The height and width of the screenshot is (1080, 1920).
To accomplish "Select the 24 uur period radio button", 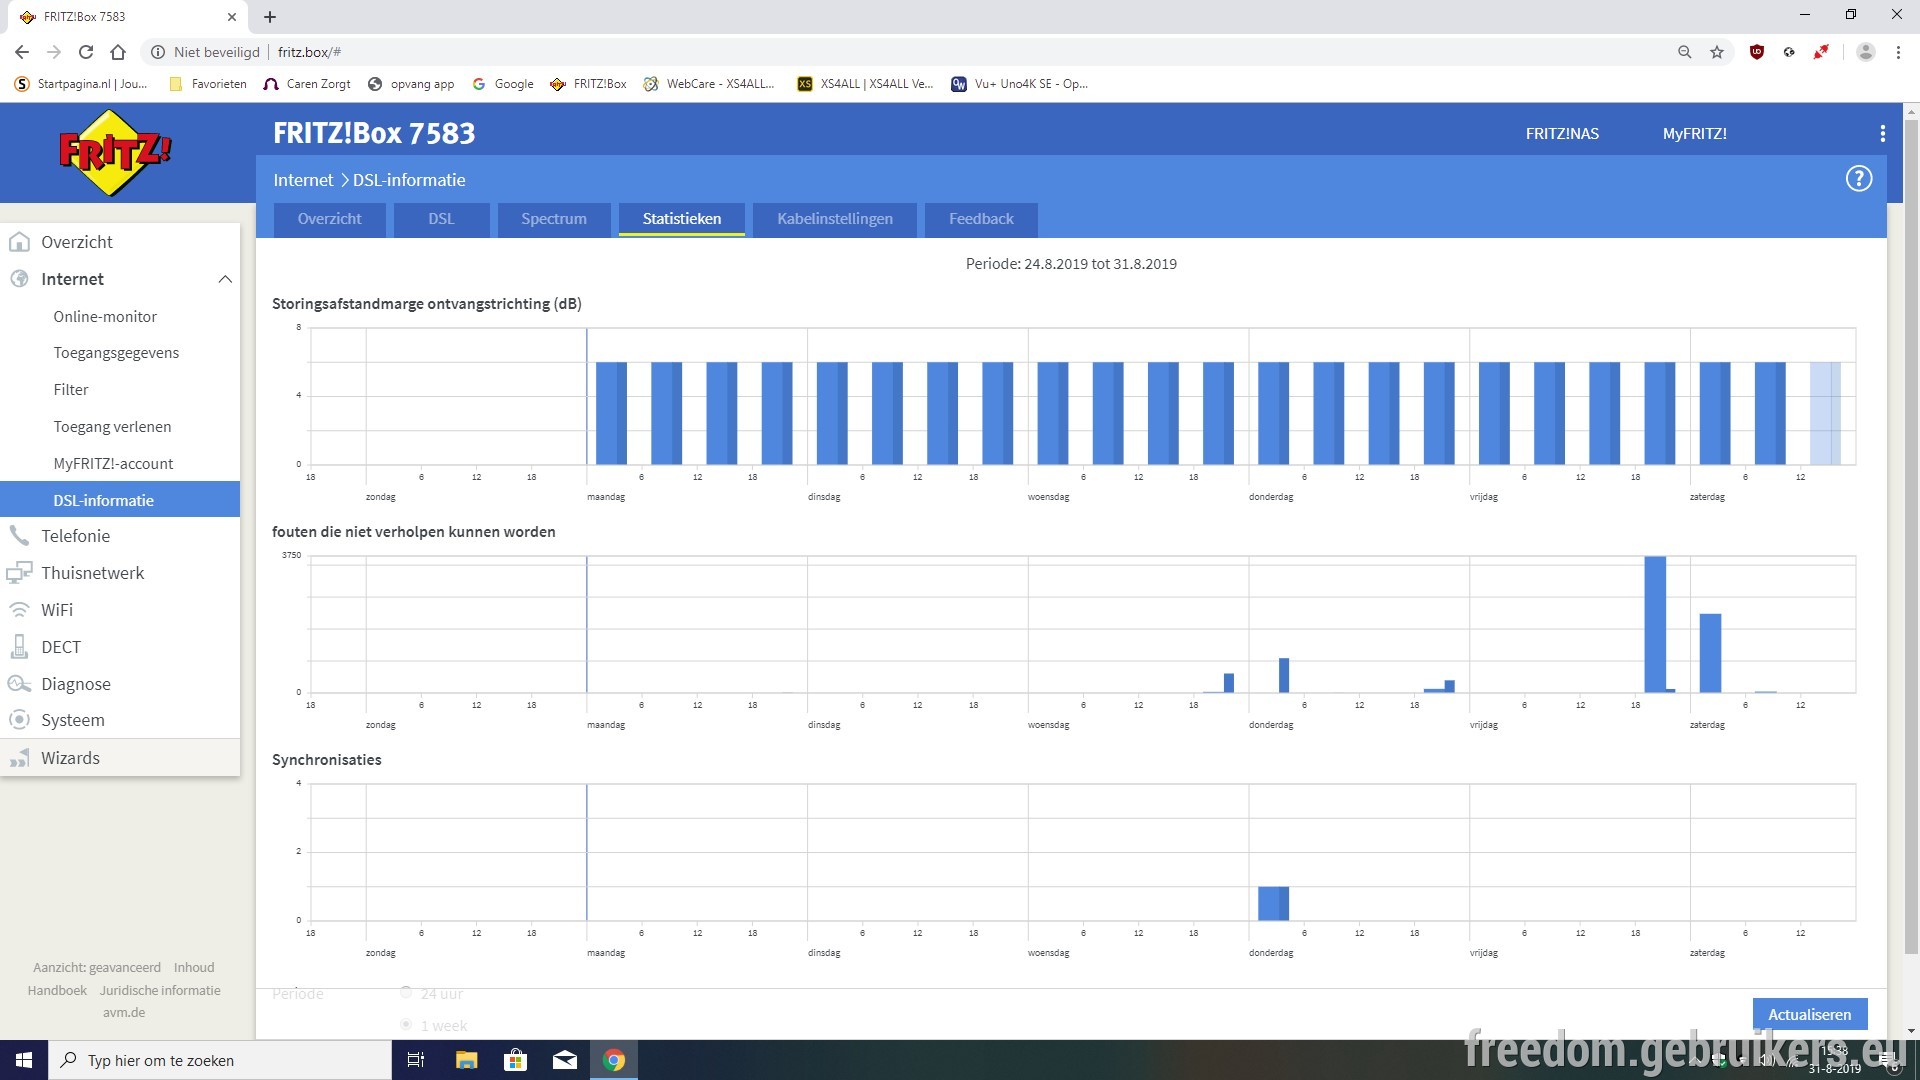I will pyautogui.click(x=406, y=993).
